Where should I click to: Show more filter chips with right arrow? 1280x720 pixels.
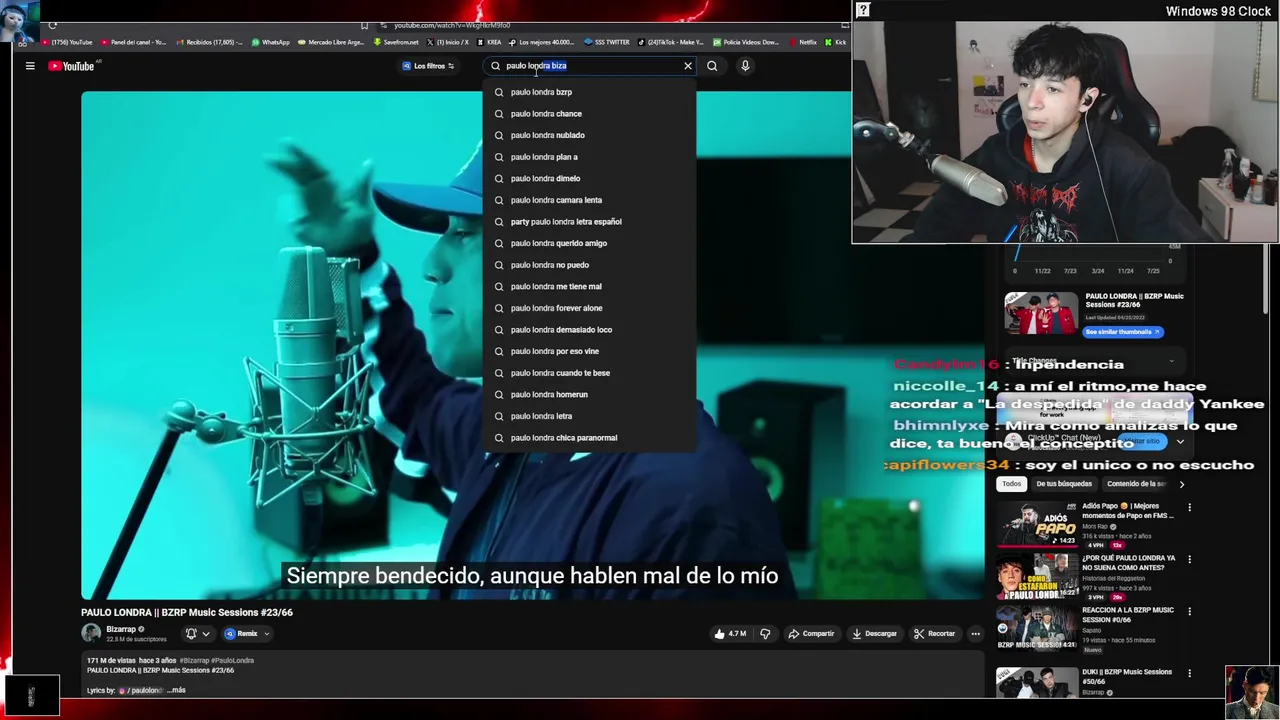coord(1181,484)
